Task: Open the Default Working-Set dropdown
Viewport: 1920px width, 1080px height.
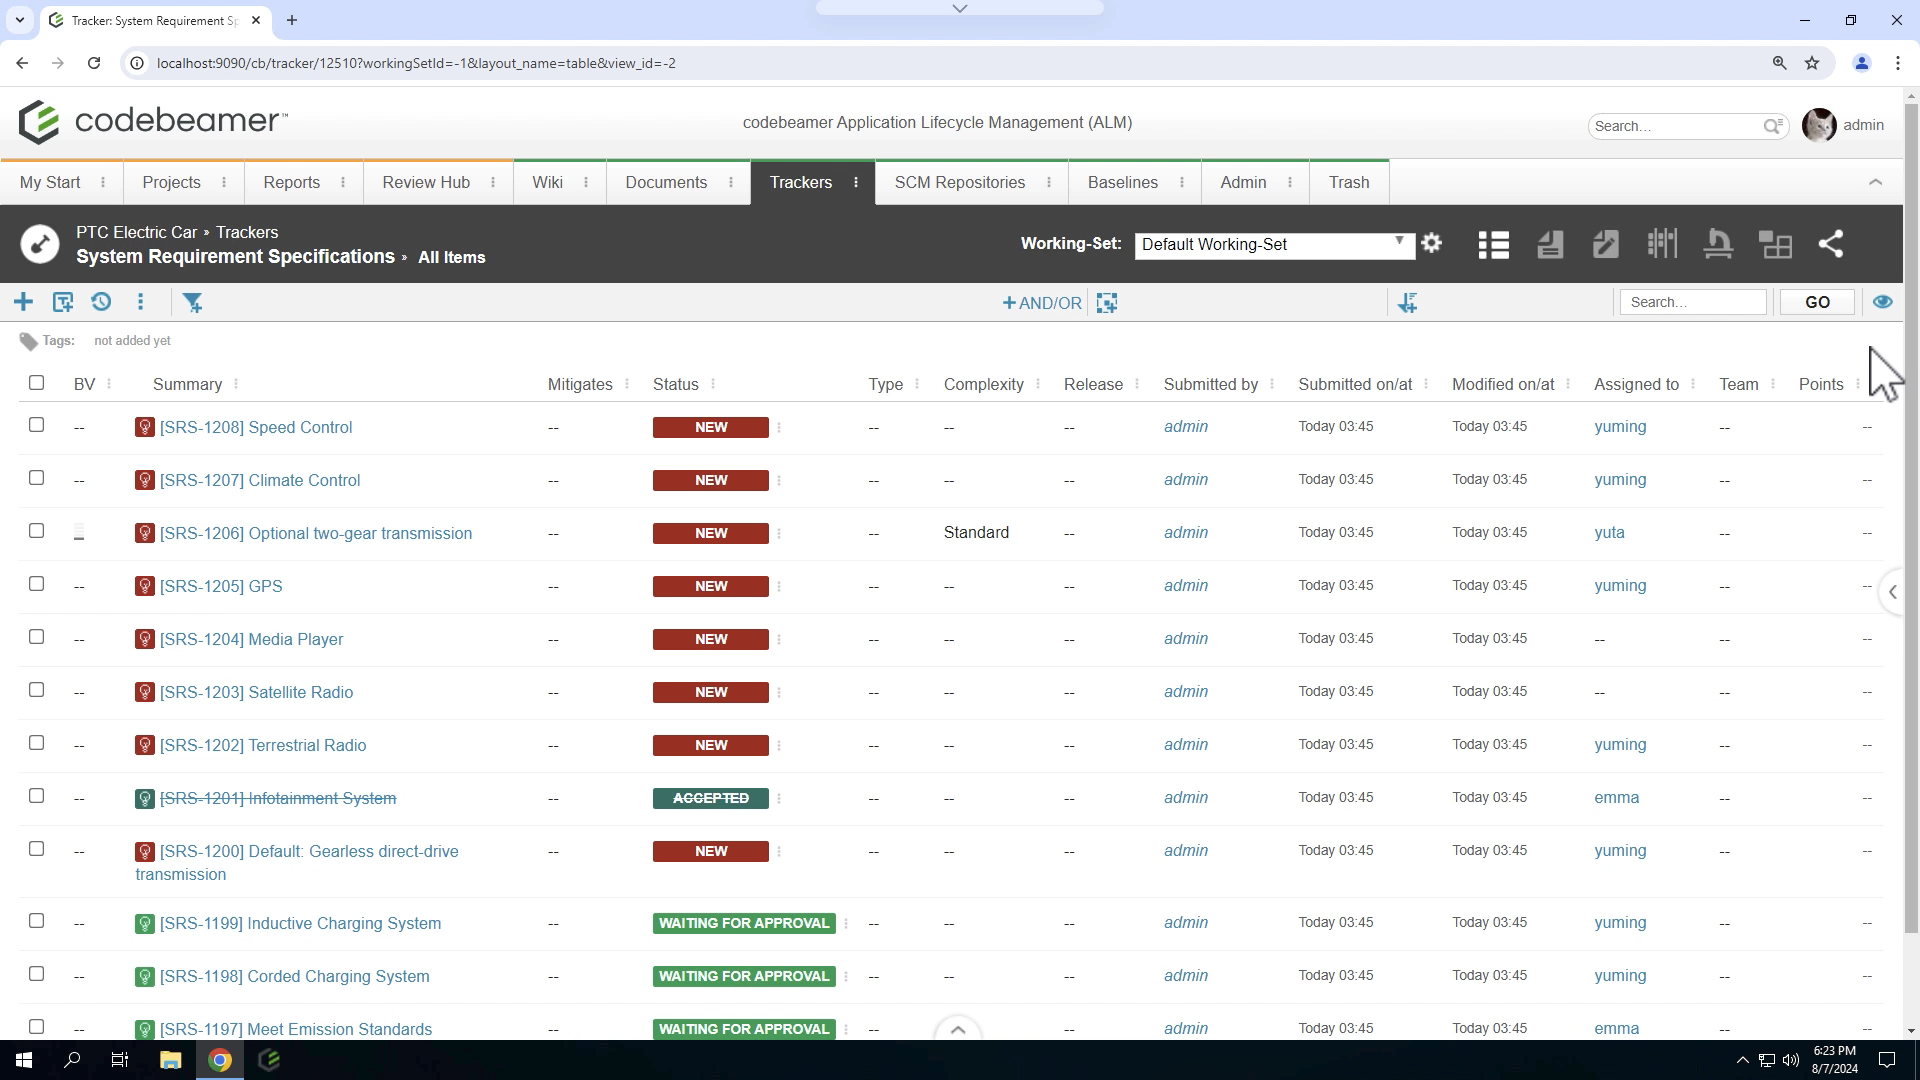Action: coord(1275,245)
